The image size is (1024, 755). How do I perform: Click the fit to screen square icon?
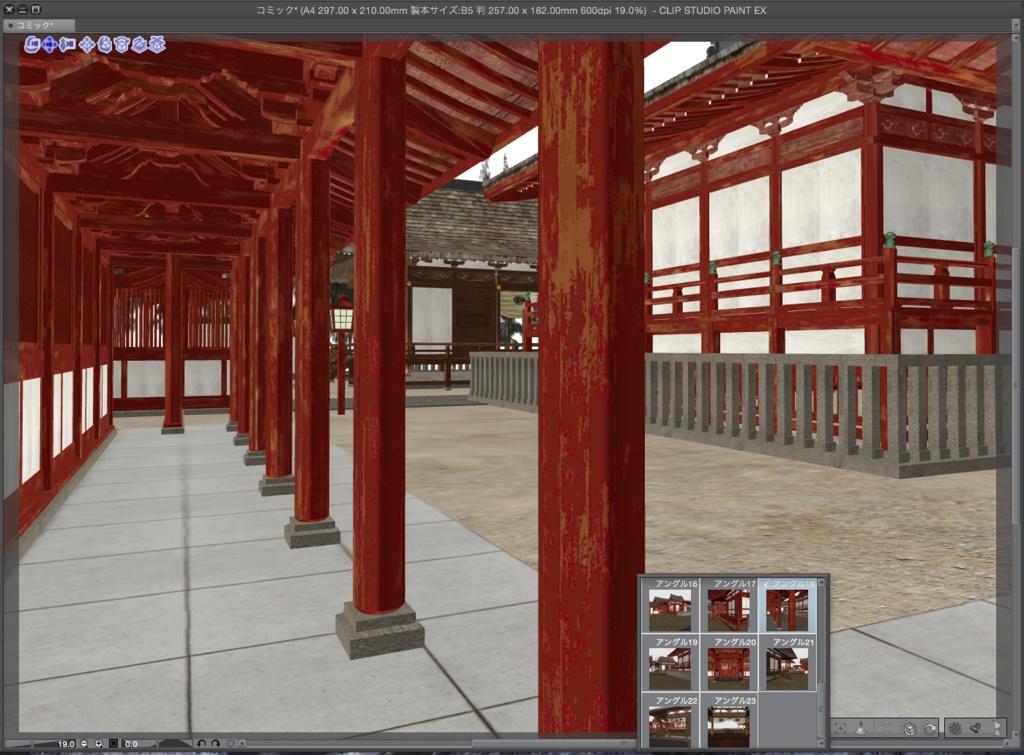[x=113, y=742]
